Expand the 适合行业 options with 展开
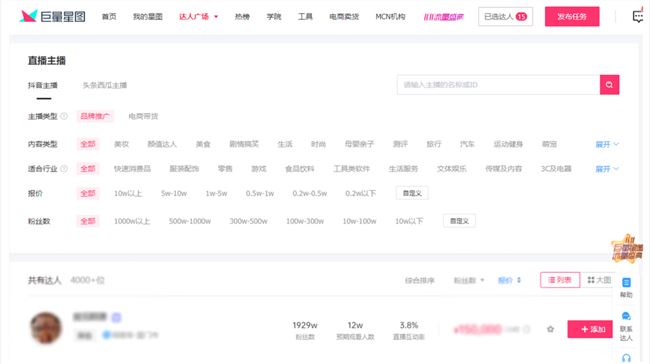The width and height of the screenshot is (650, 364). [607, 169]
